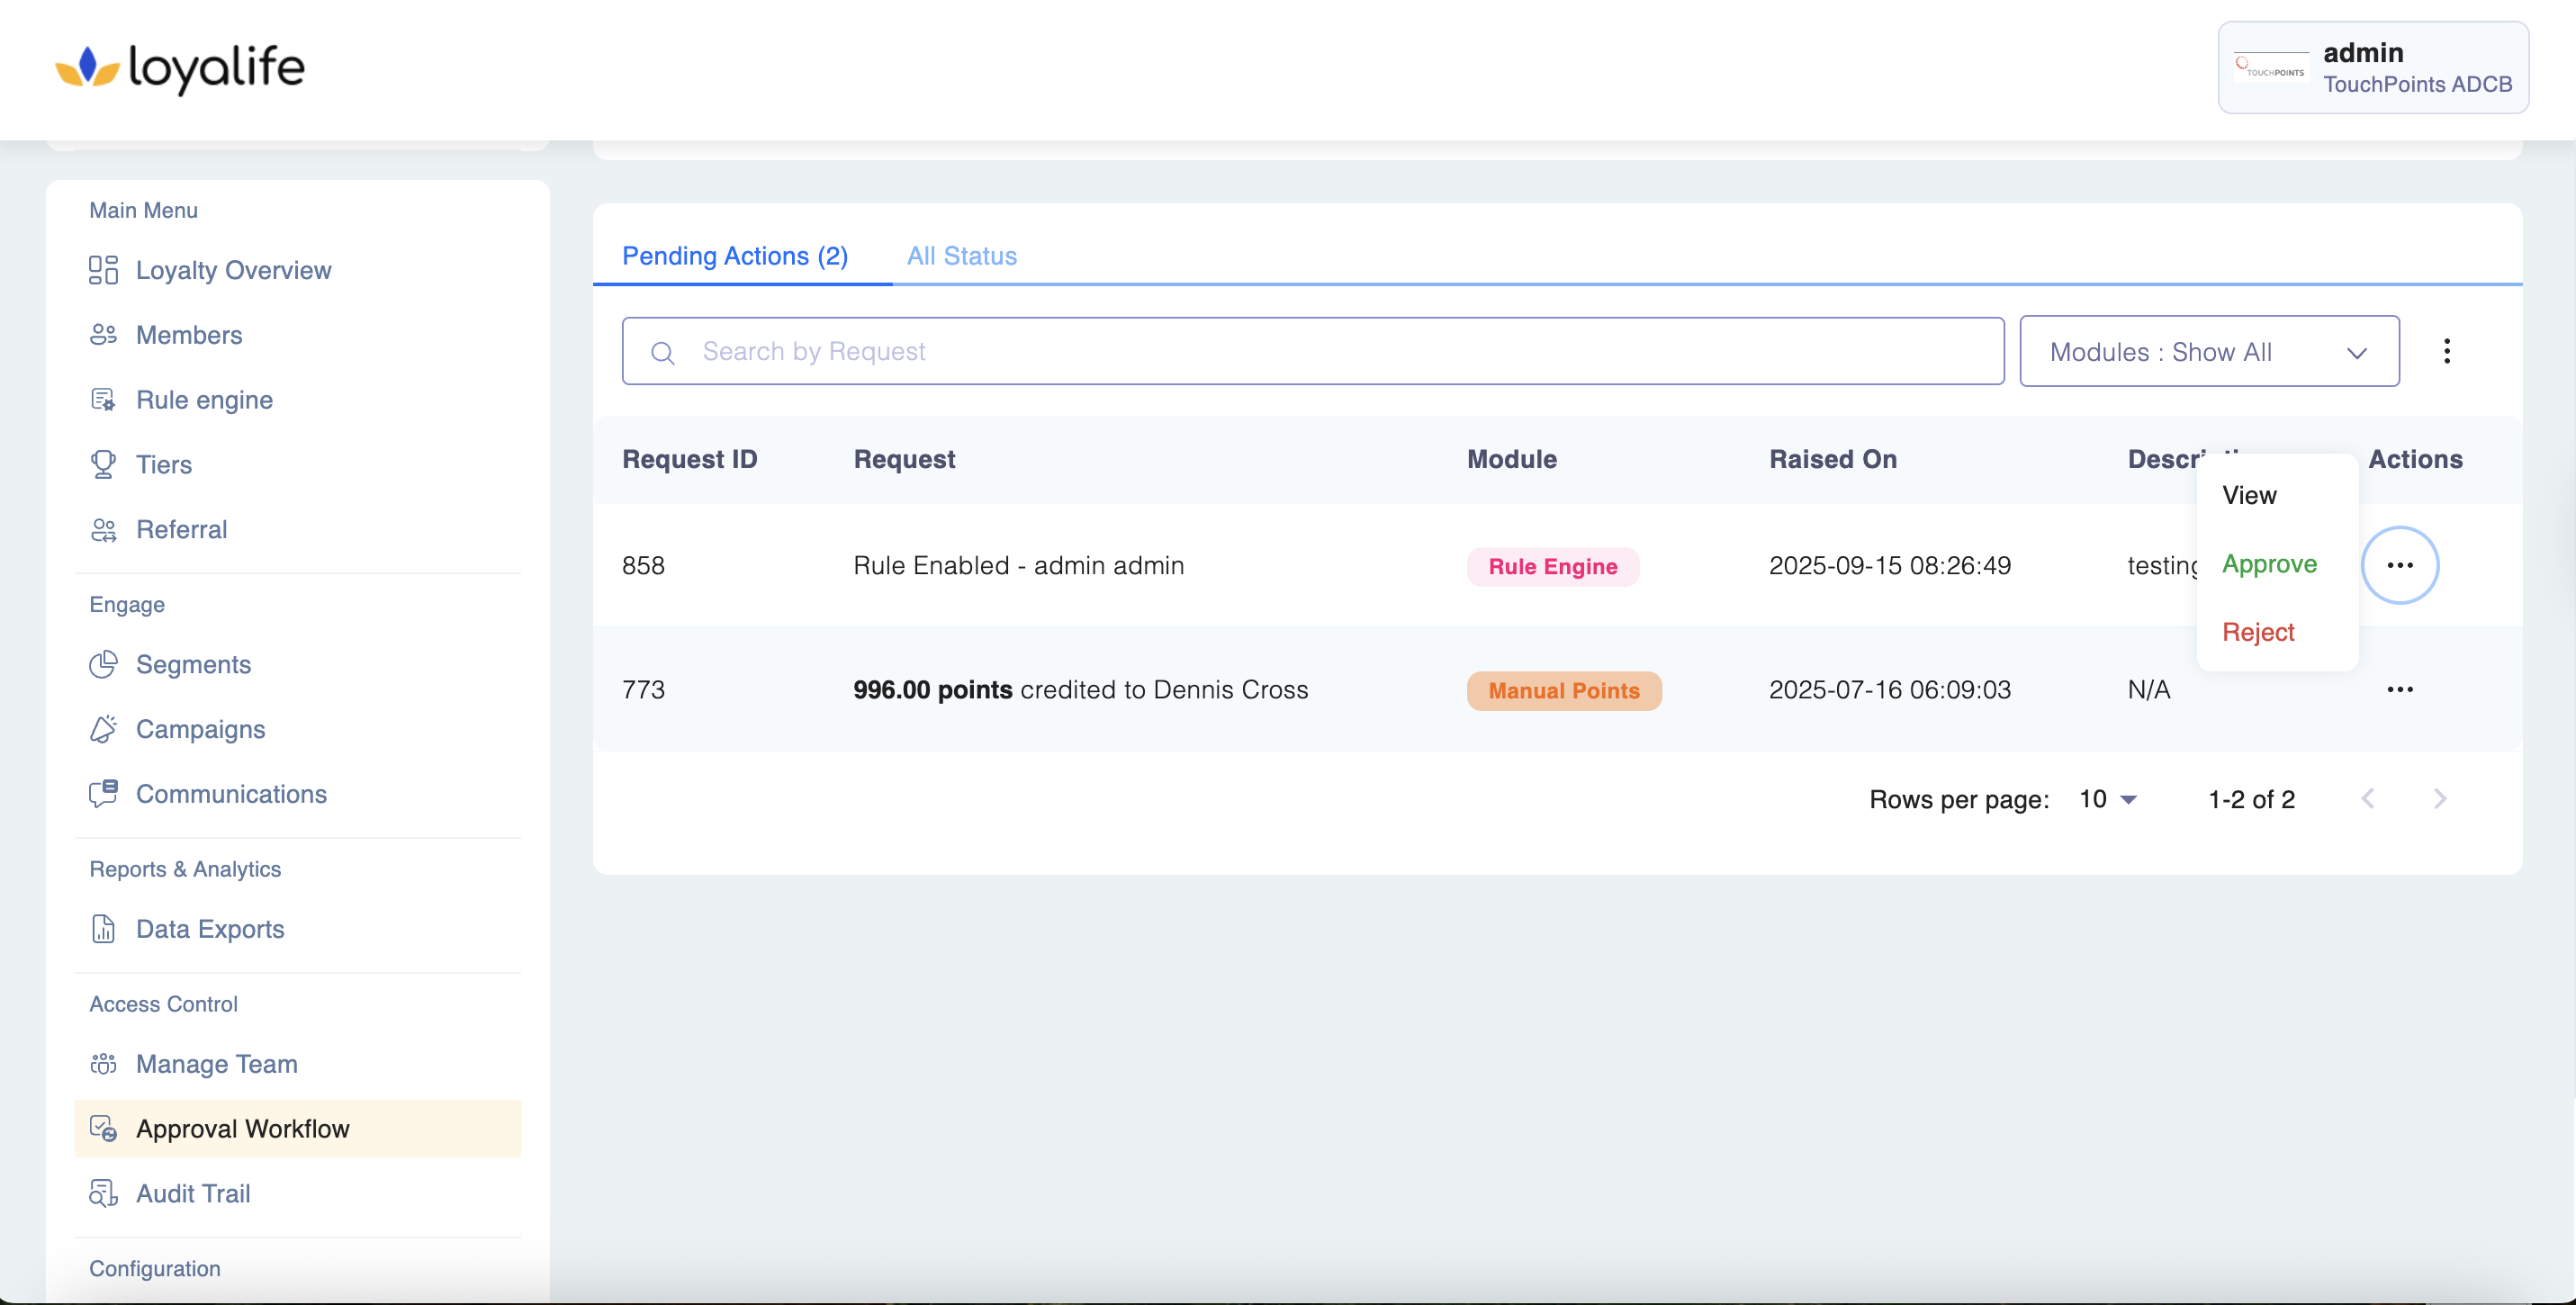Viewport: 2576px width, 1305px height.
Task: Open the rows per page dropdown
Action: pyautogui.click(x=2107, y=799)
